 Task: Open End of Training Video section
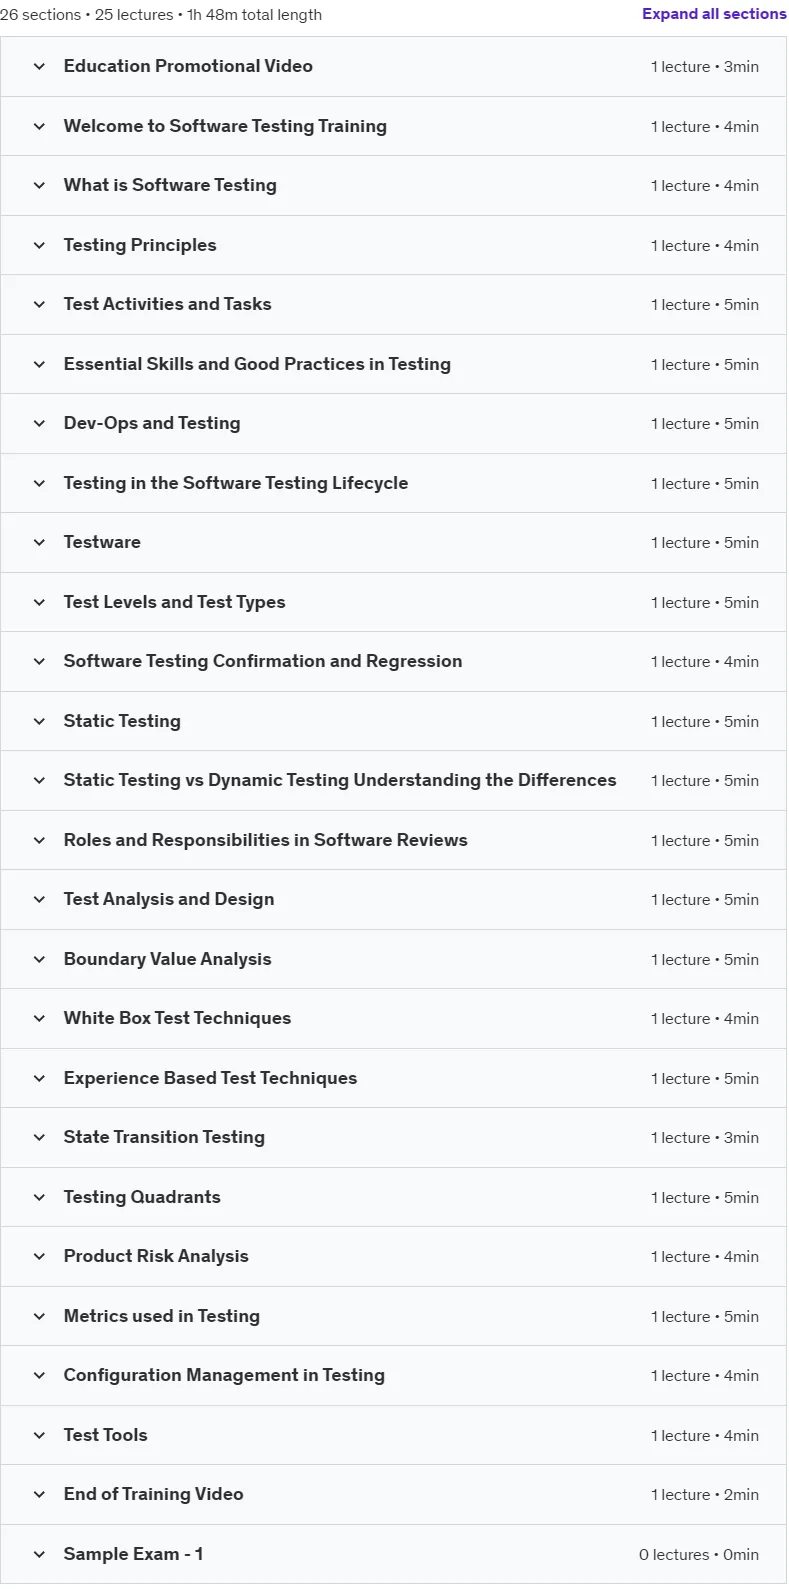[394, 1495]
